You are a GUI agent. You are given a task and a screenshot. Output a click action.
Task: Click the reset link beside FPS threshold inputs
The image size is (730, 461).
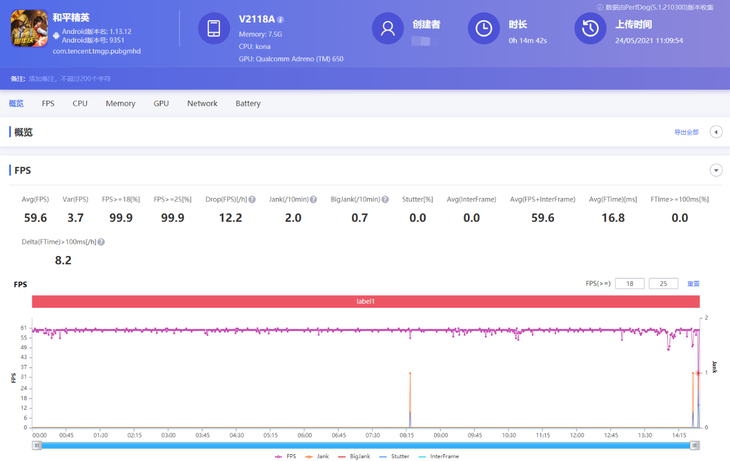pos(693,284)
